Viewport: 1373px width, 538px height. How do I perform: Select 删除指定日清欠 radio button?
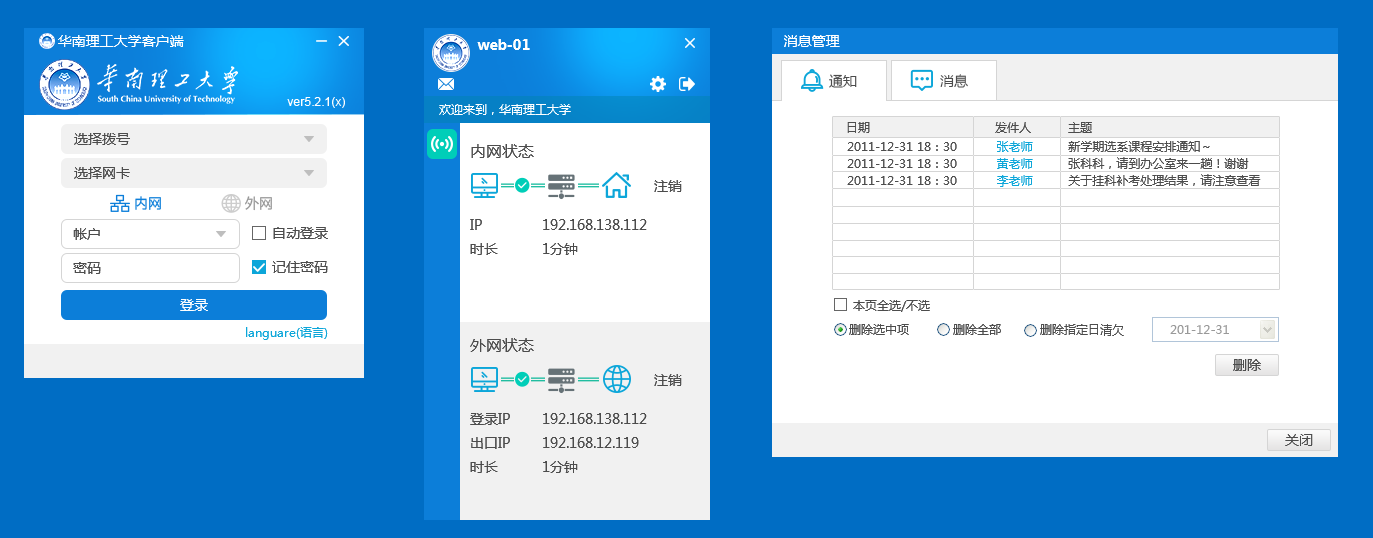pyautogui.click(x=1030, y=330)
